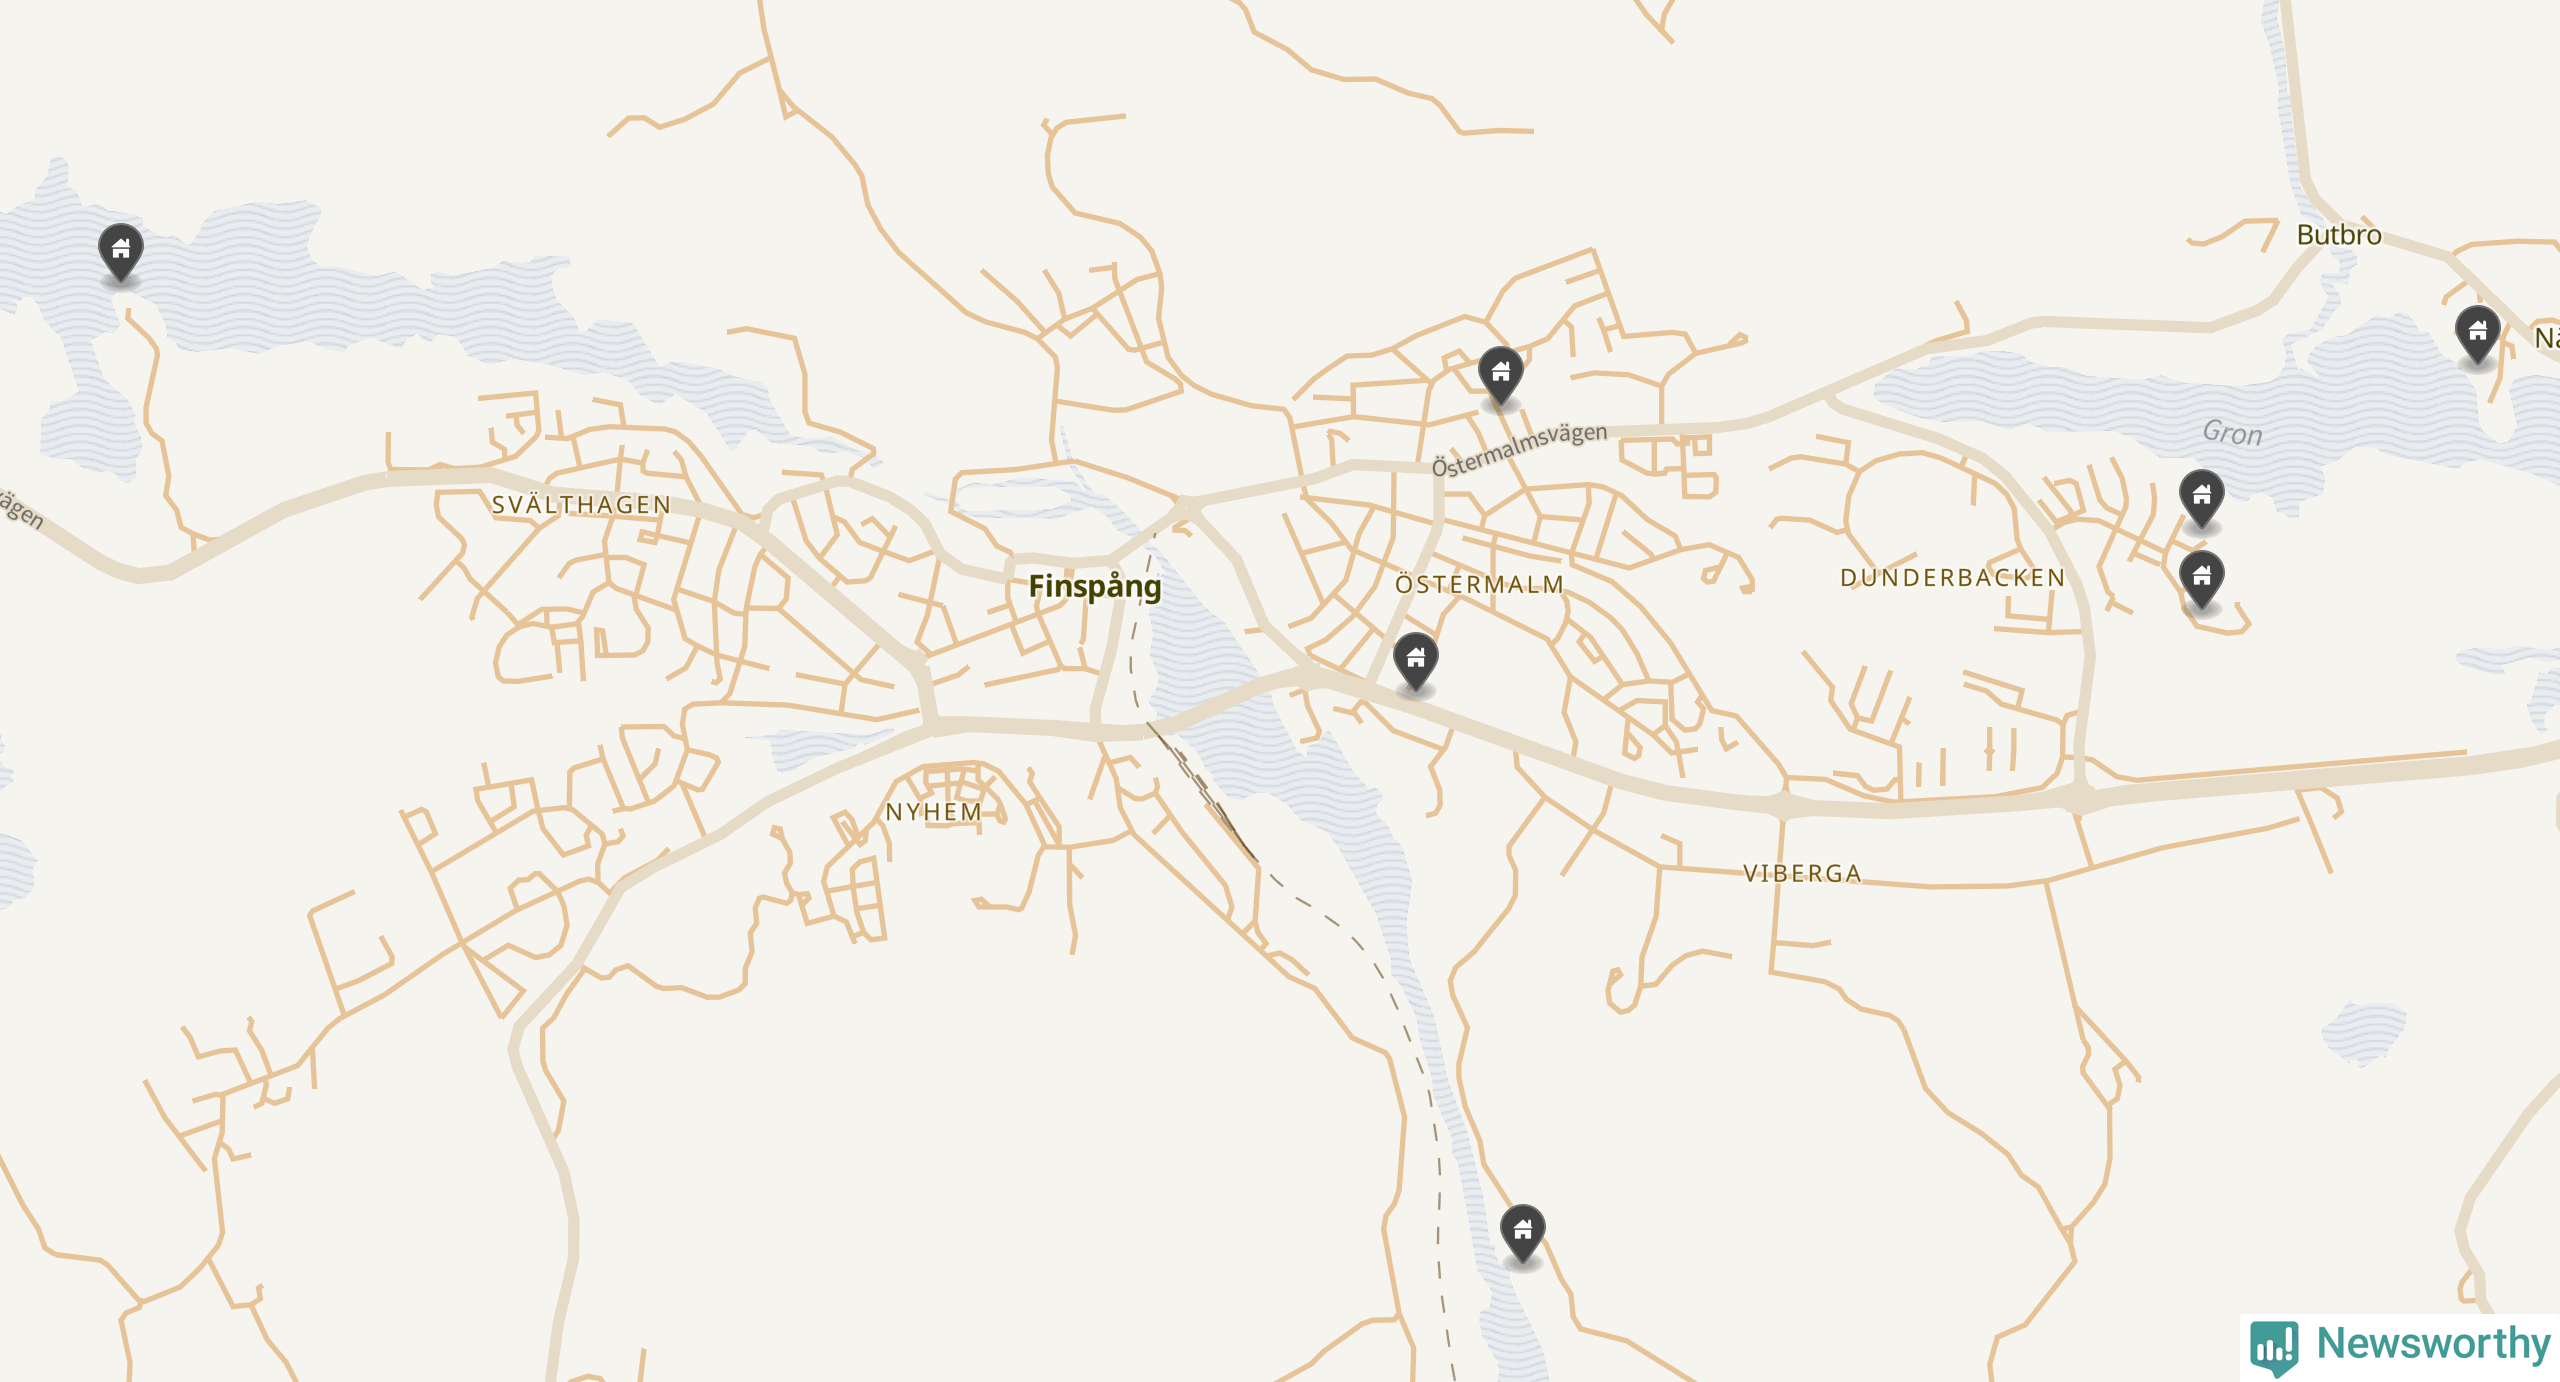Image resolution: width=2560 pixels, height=1382 pixels.
Task: Click the SVÄLTHAGEN district label
Action: coord(581,505)
